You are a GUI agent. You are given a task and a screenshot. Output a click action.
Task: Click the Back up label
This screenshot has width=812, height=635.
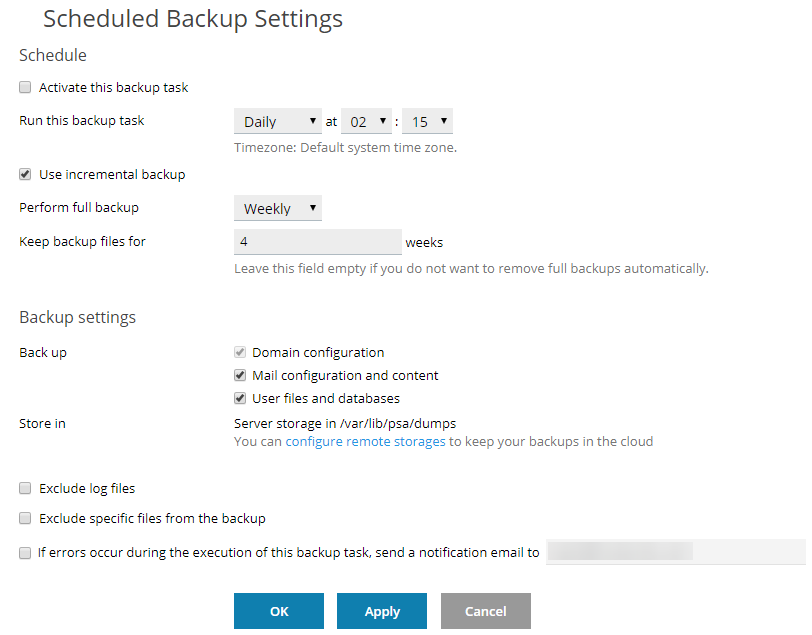coord(43,353)
